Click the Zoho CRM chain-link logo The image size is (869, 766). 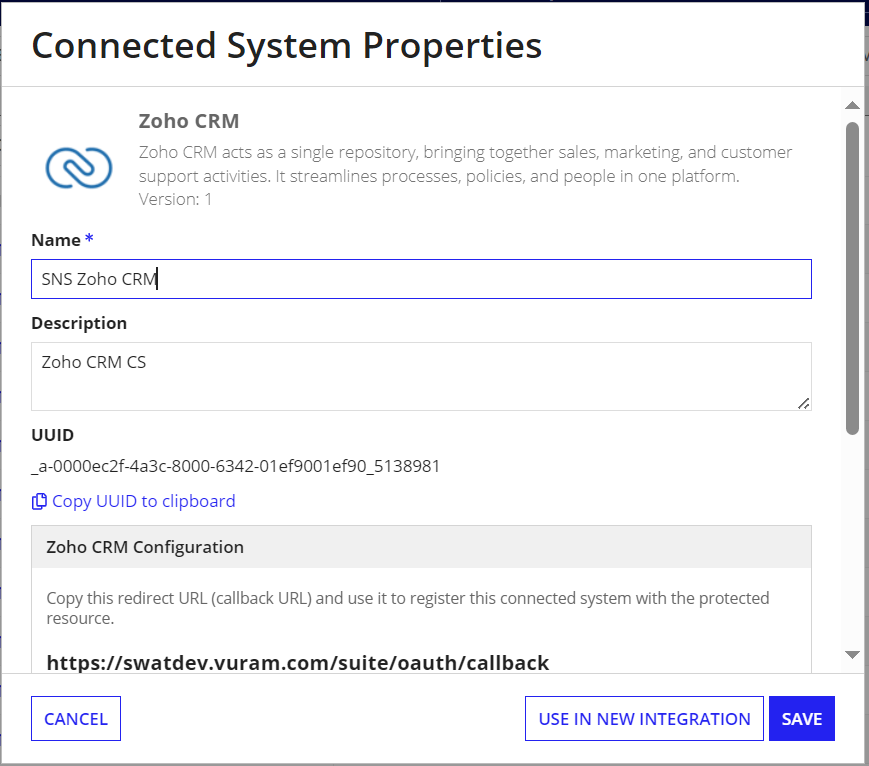pos(79,167)
